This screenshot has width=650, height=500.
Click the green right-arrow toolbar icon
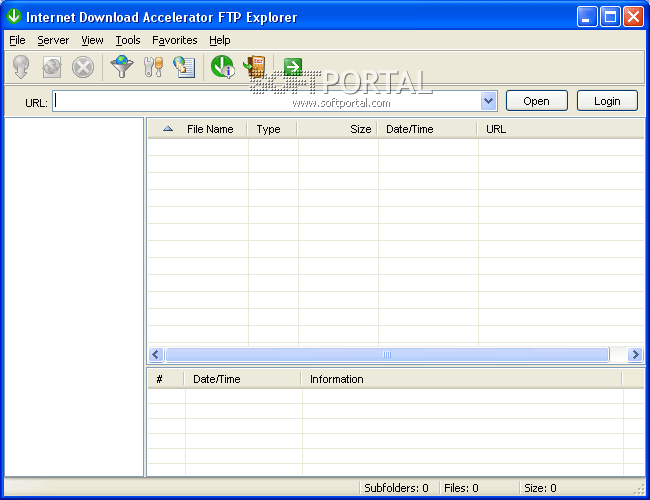[293, 66]
